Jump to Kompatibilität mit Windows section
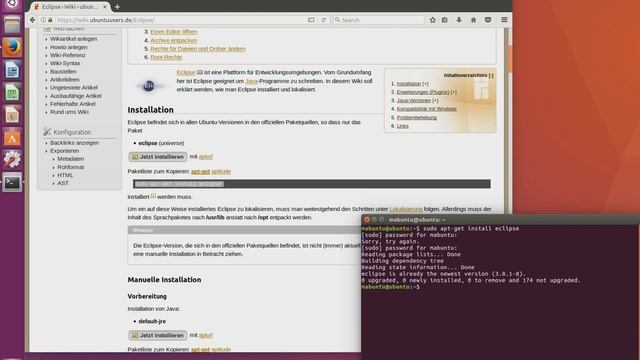 click(427, 109)
